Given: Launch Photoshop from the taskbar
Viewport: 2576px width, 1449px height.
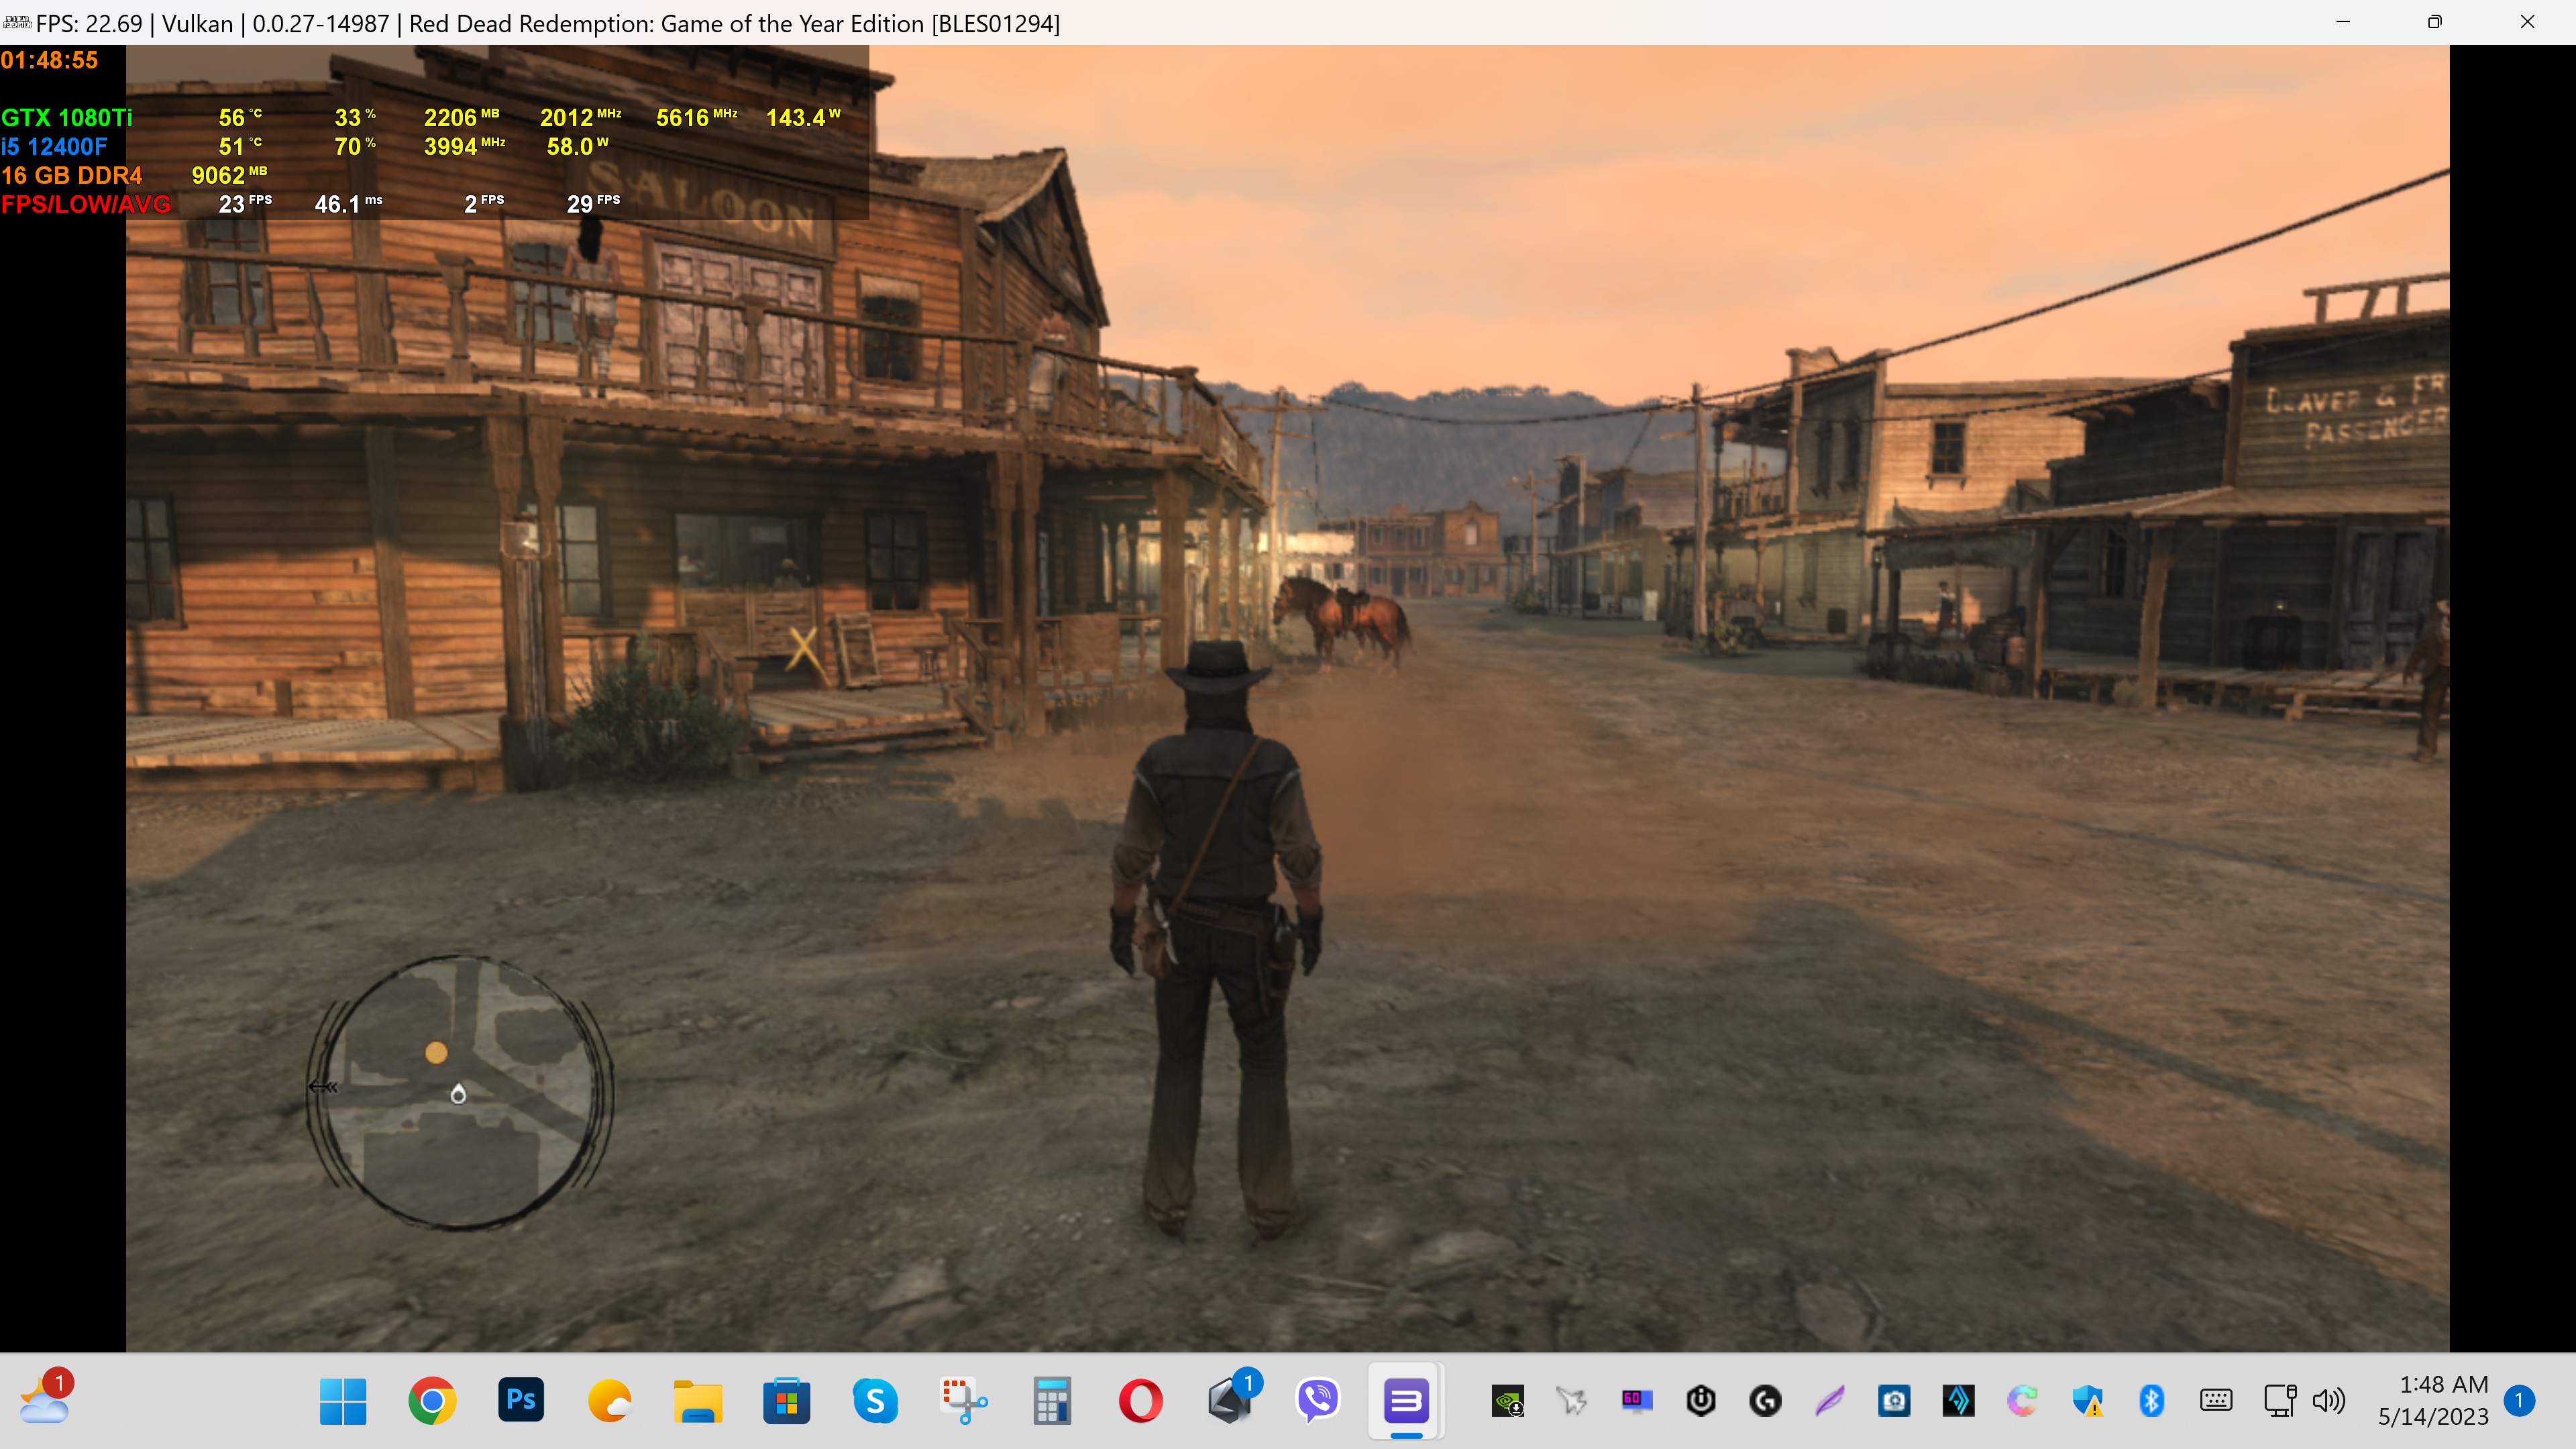Looking at the screenshot, I should (521, 1401).
